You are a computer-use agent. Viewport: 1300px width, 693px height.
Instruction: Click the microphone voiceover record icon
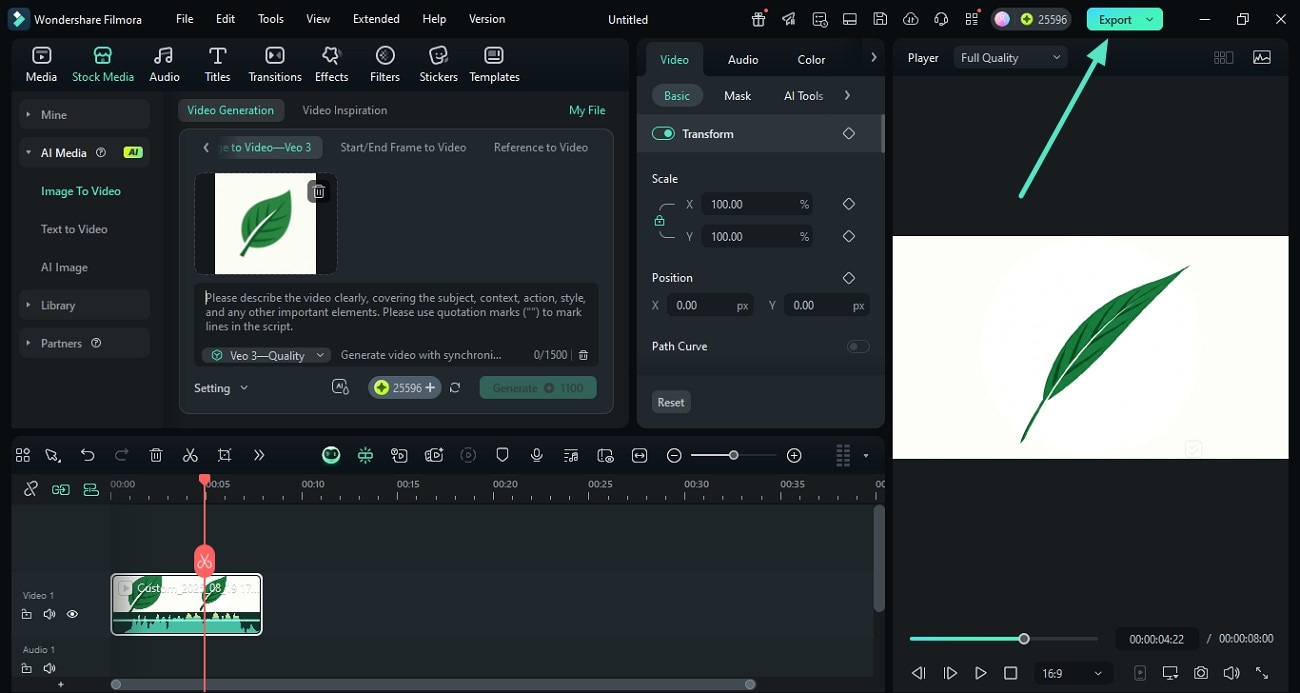tap(537, 455)
